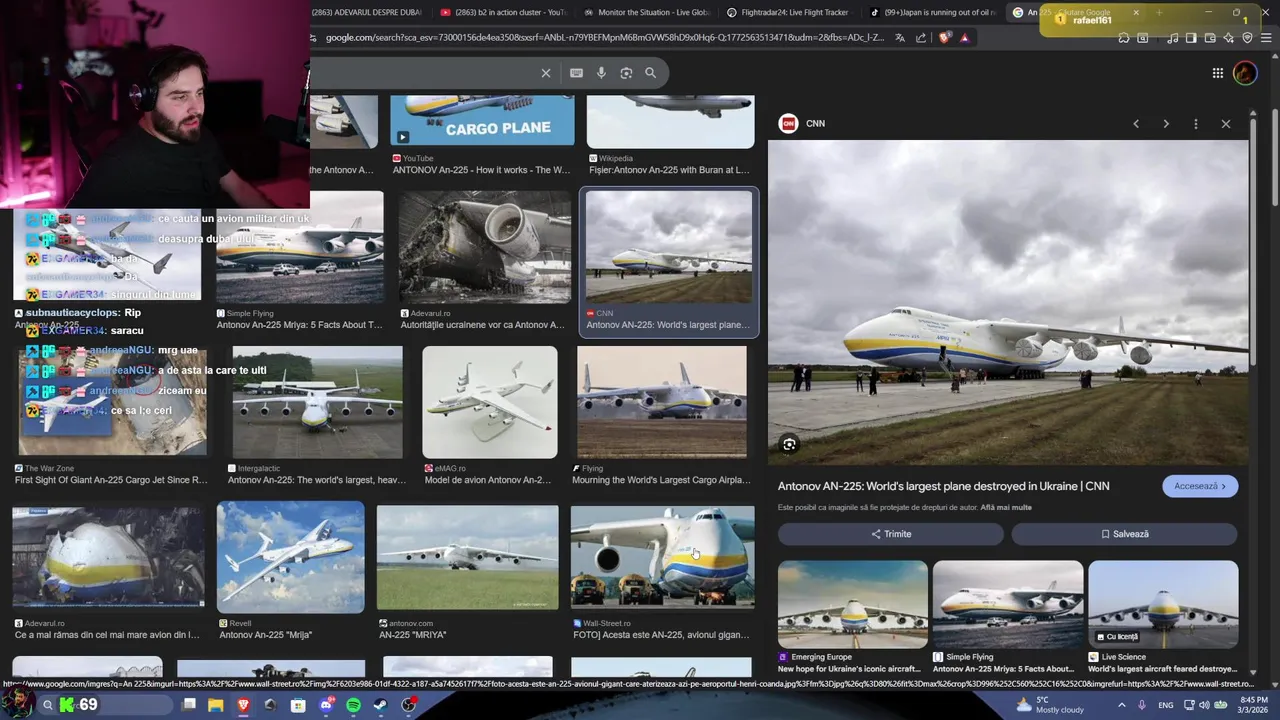Click the browser address bar URL
Viewport: 1280px width, 720px height.
(x=604, y=38)
